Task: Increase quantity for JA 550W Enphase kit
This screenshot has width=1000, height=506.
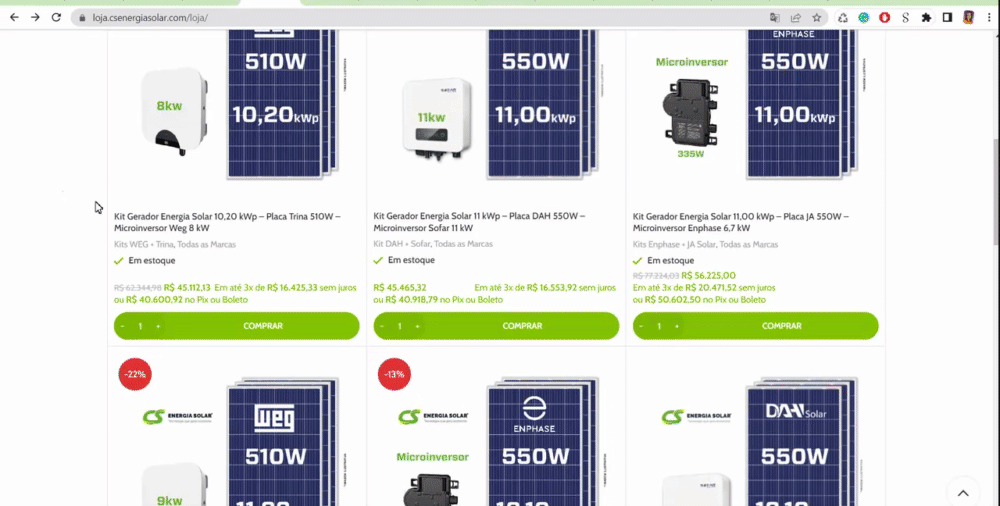Action: (x=677, y=326)
